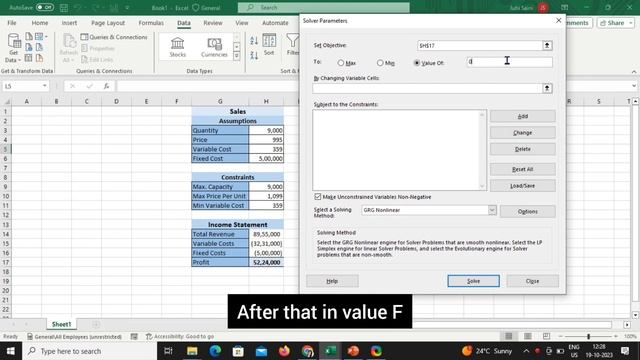Click the Sort dialog icon in ribbon
The height and width of the screenshot is (360, 640).
[269, 41]
